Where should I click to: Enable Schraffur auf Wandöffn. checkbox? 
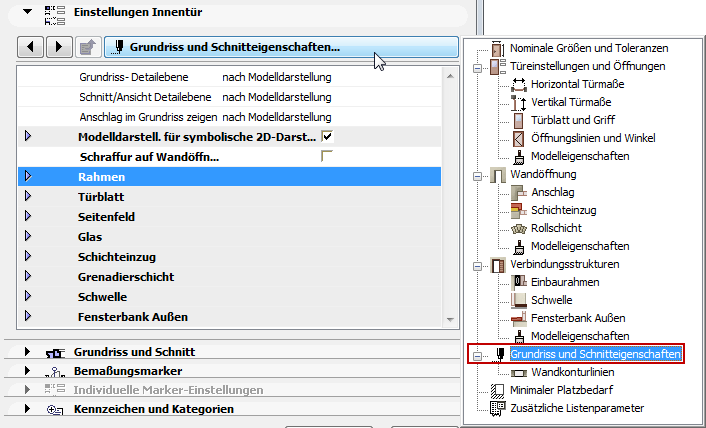tap(327, 157)
